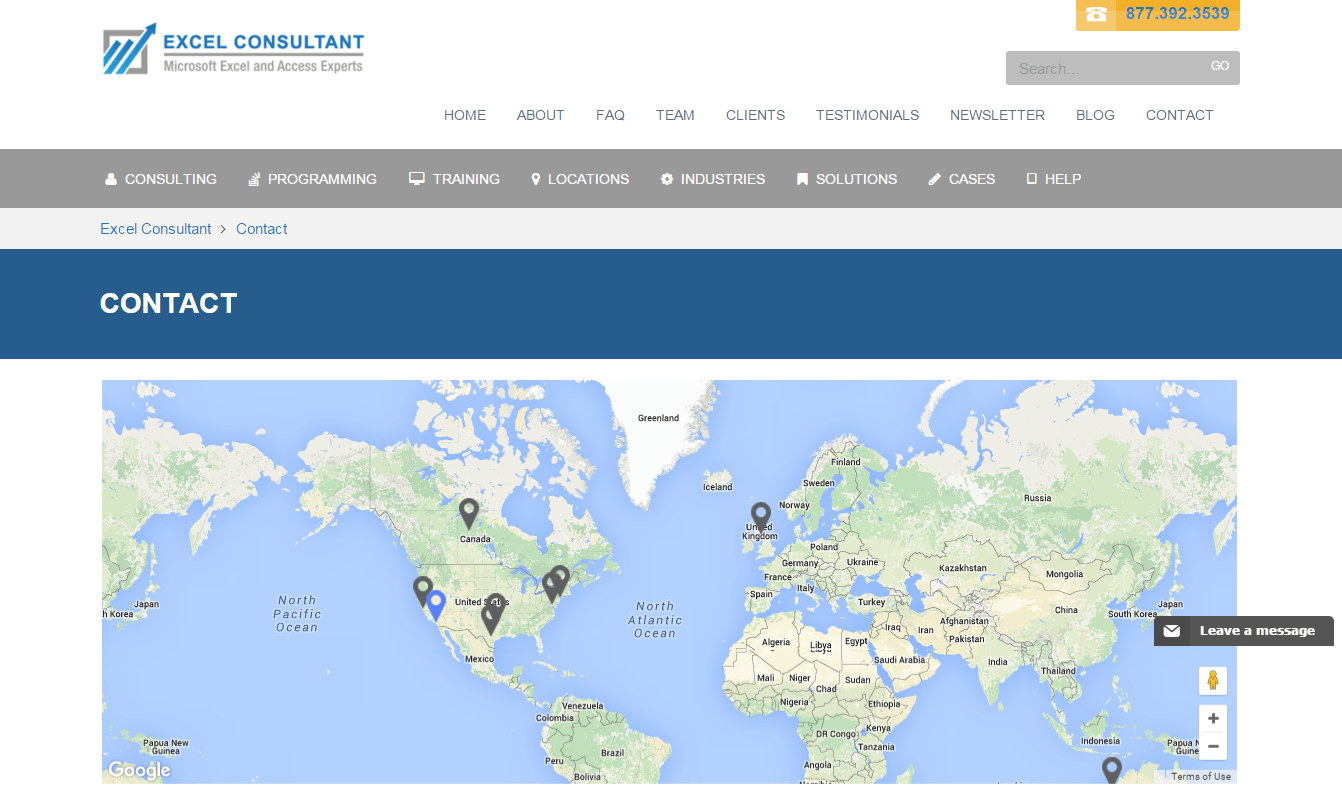The image size is (1342, 799).
Task: Expand the Industries menu
Action: [x=713, y=179]
